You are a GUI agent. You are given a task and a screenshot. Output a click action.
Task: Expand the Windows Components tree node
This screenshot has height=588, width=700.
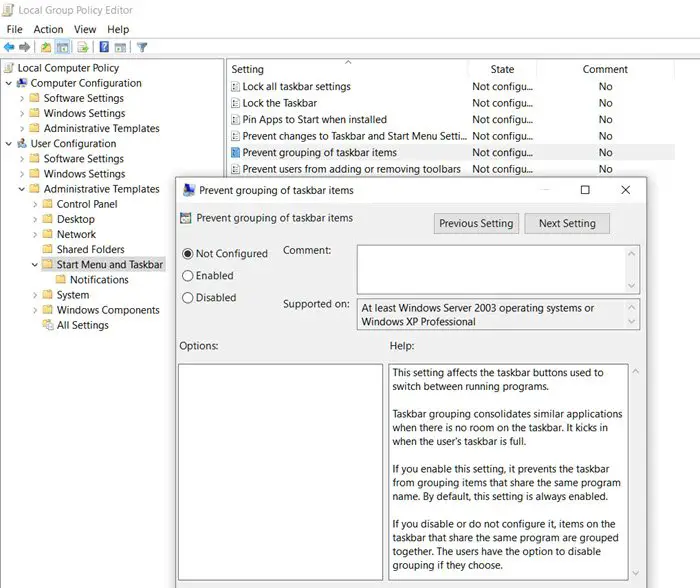coord(36,310)
